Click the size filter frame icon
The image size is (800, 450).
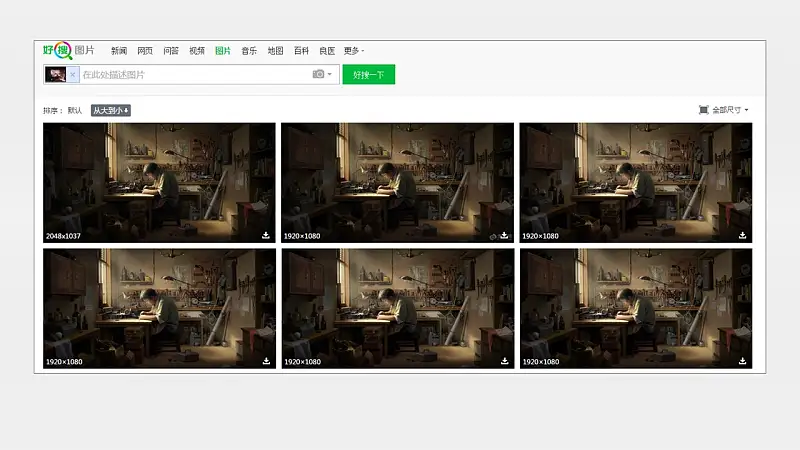point(704,110)
